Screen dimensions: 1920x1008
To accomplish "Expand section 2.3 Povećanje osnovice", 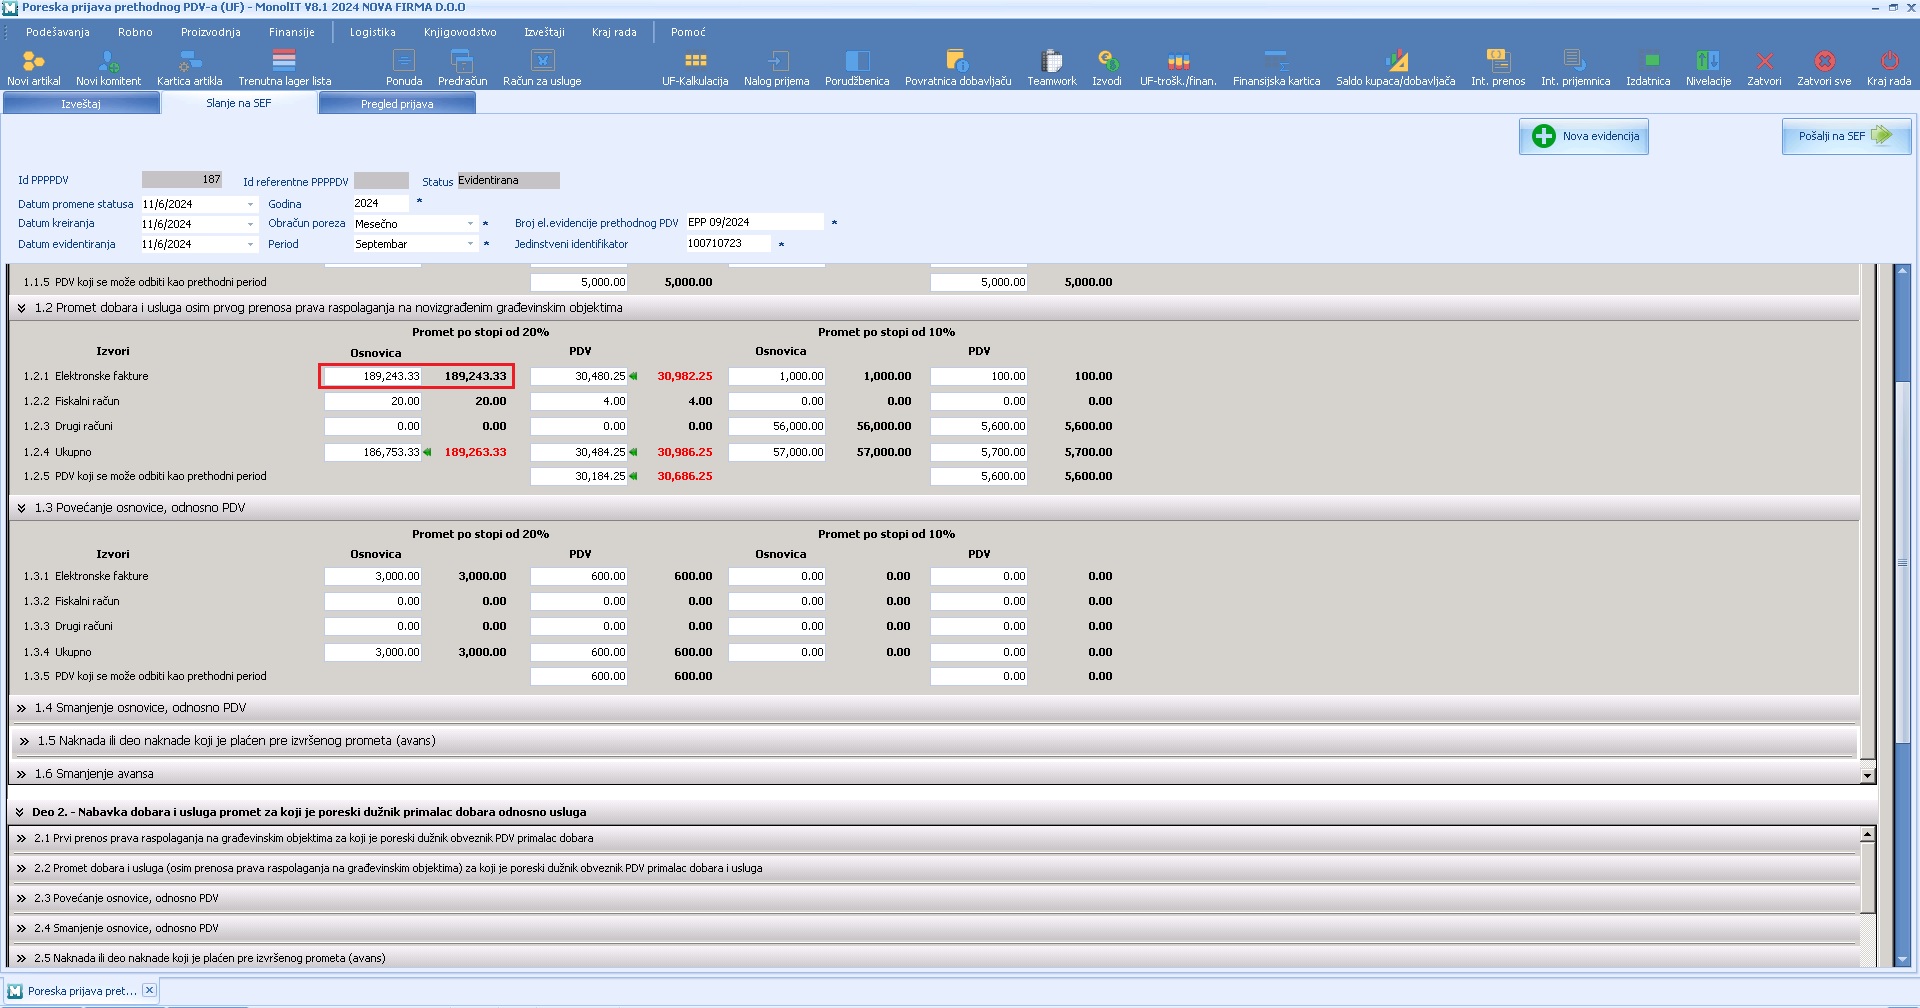I will (x=21, y=898).
